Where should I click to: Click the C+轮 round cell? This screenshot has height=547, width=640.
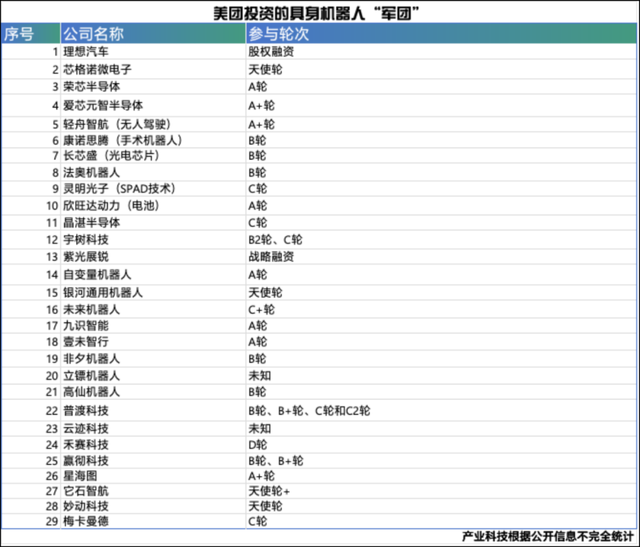click(x=441, y=309)
